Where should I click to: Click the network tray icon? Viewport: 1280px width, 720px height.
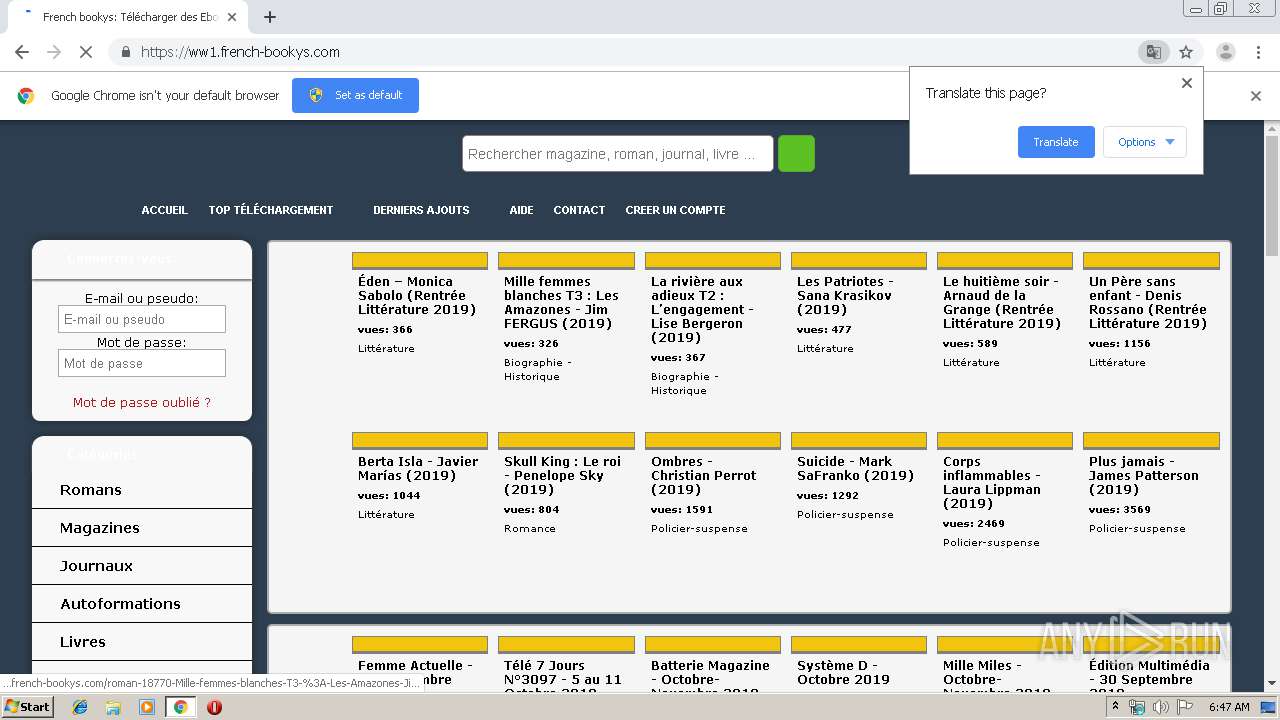click(1137, 707)
